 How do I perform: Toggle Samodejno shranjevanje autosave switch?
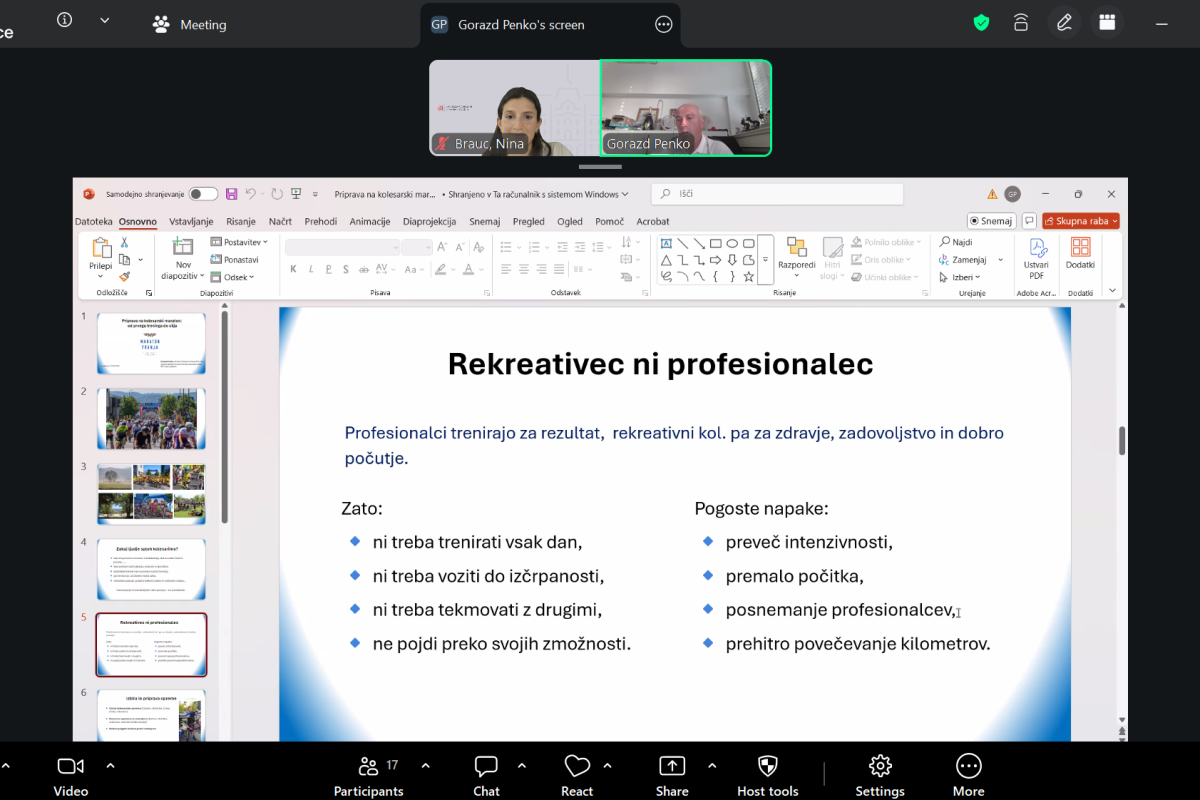click(203, 194)
